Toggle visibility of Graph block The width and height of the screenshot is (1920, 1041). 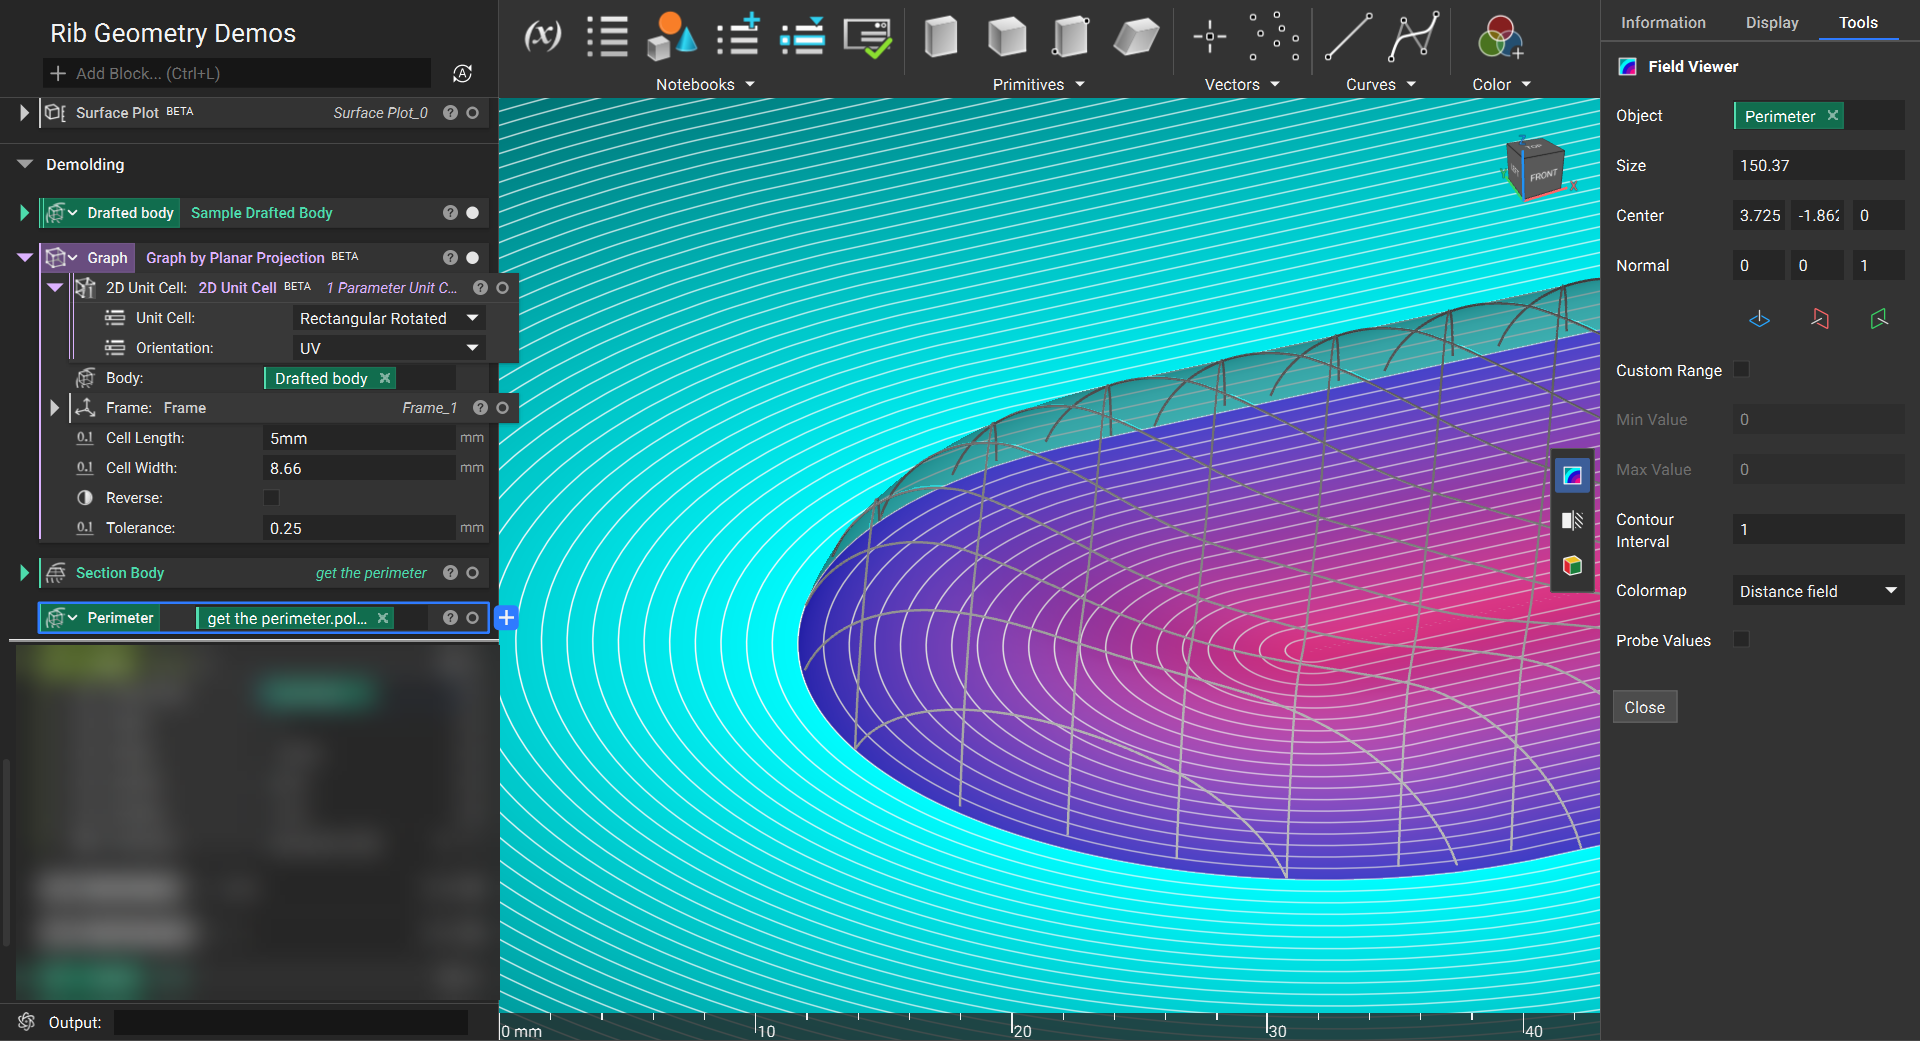click(x=472, y=258)
